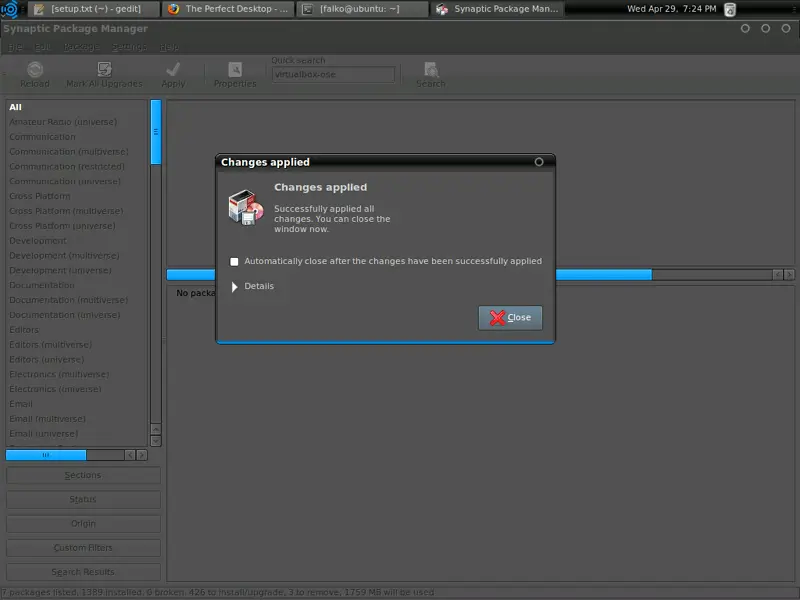Click the red X icon on Close
The width and height of the screenshot is (800, 600).
coord(497,318)
